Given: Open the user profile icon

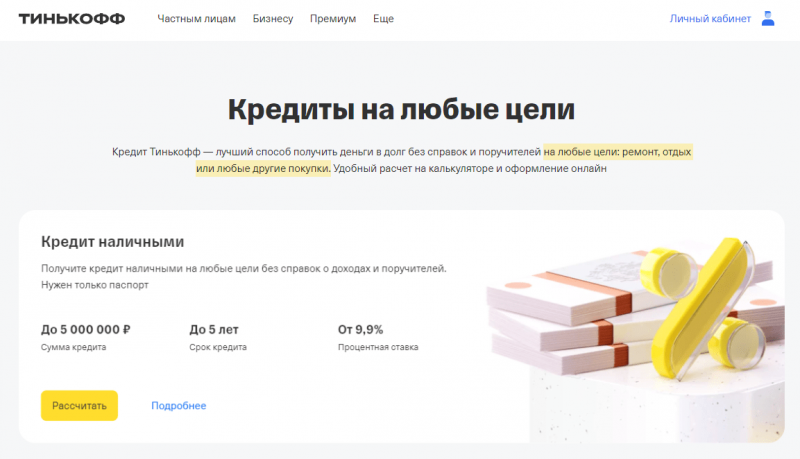Looking at the screenshot, I should tap(768, 18).
